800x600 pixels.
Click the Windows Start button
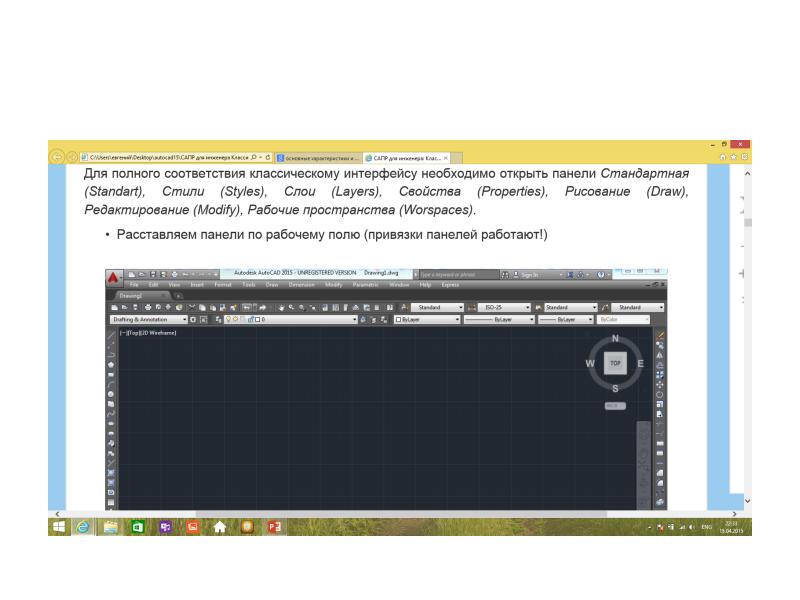pos(59,527)
